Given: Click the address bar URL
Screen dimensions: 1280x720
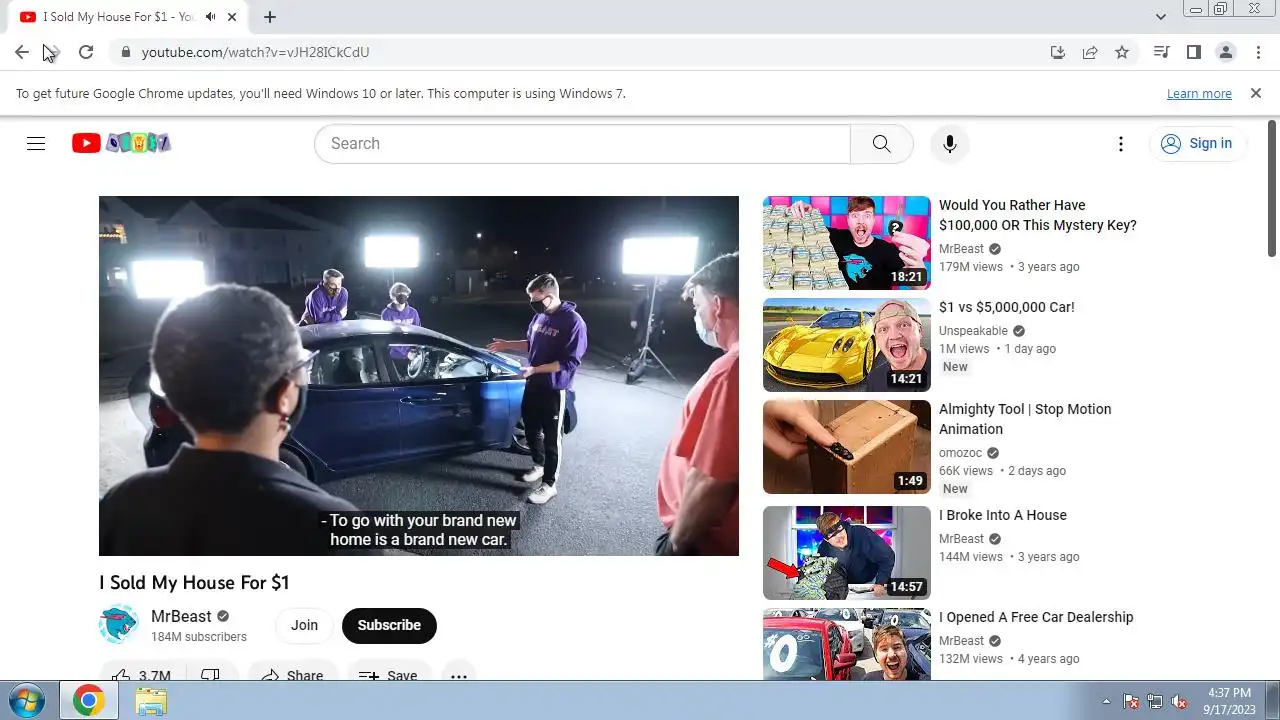Looking at the screenshot, I should (x=255, y=52).
